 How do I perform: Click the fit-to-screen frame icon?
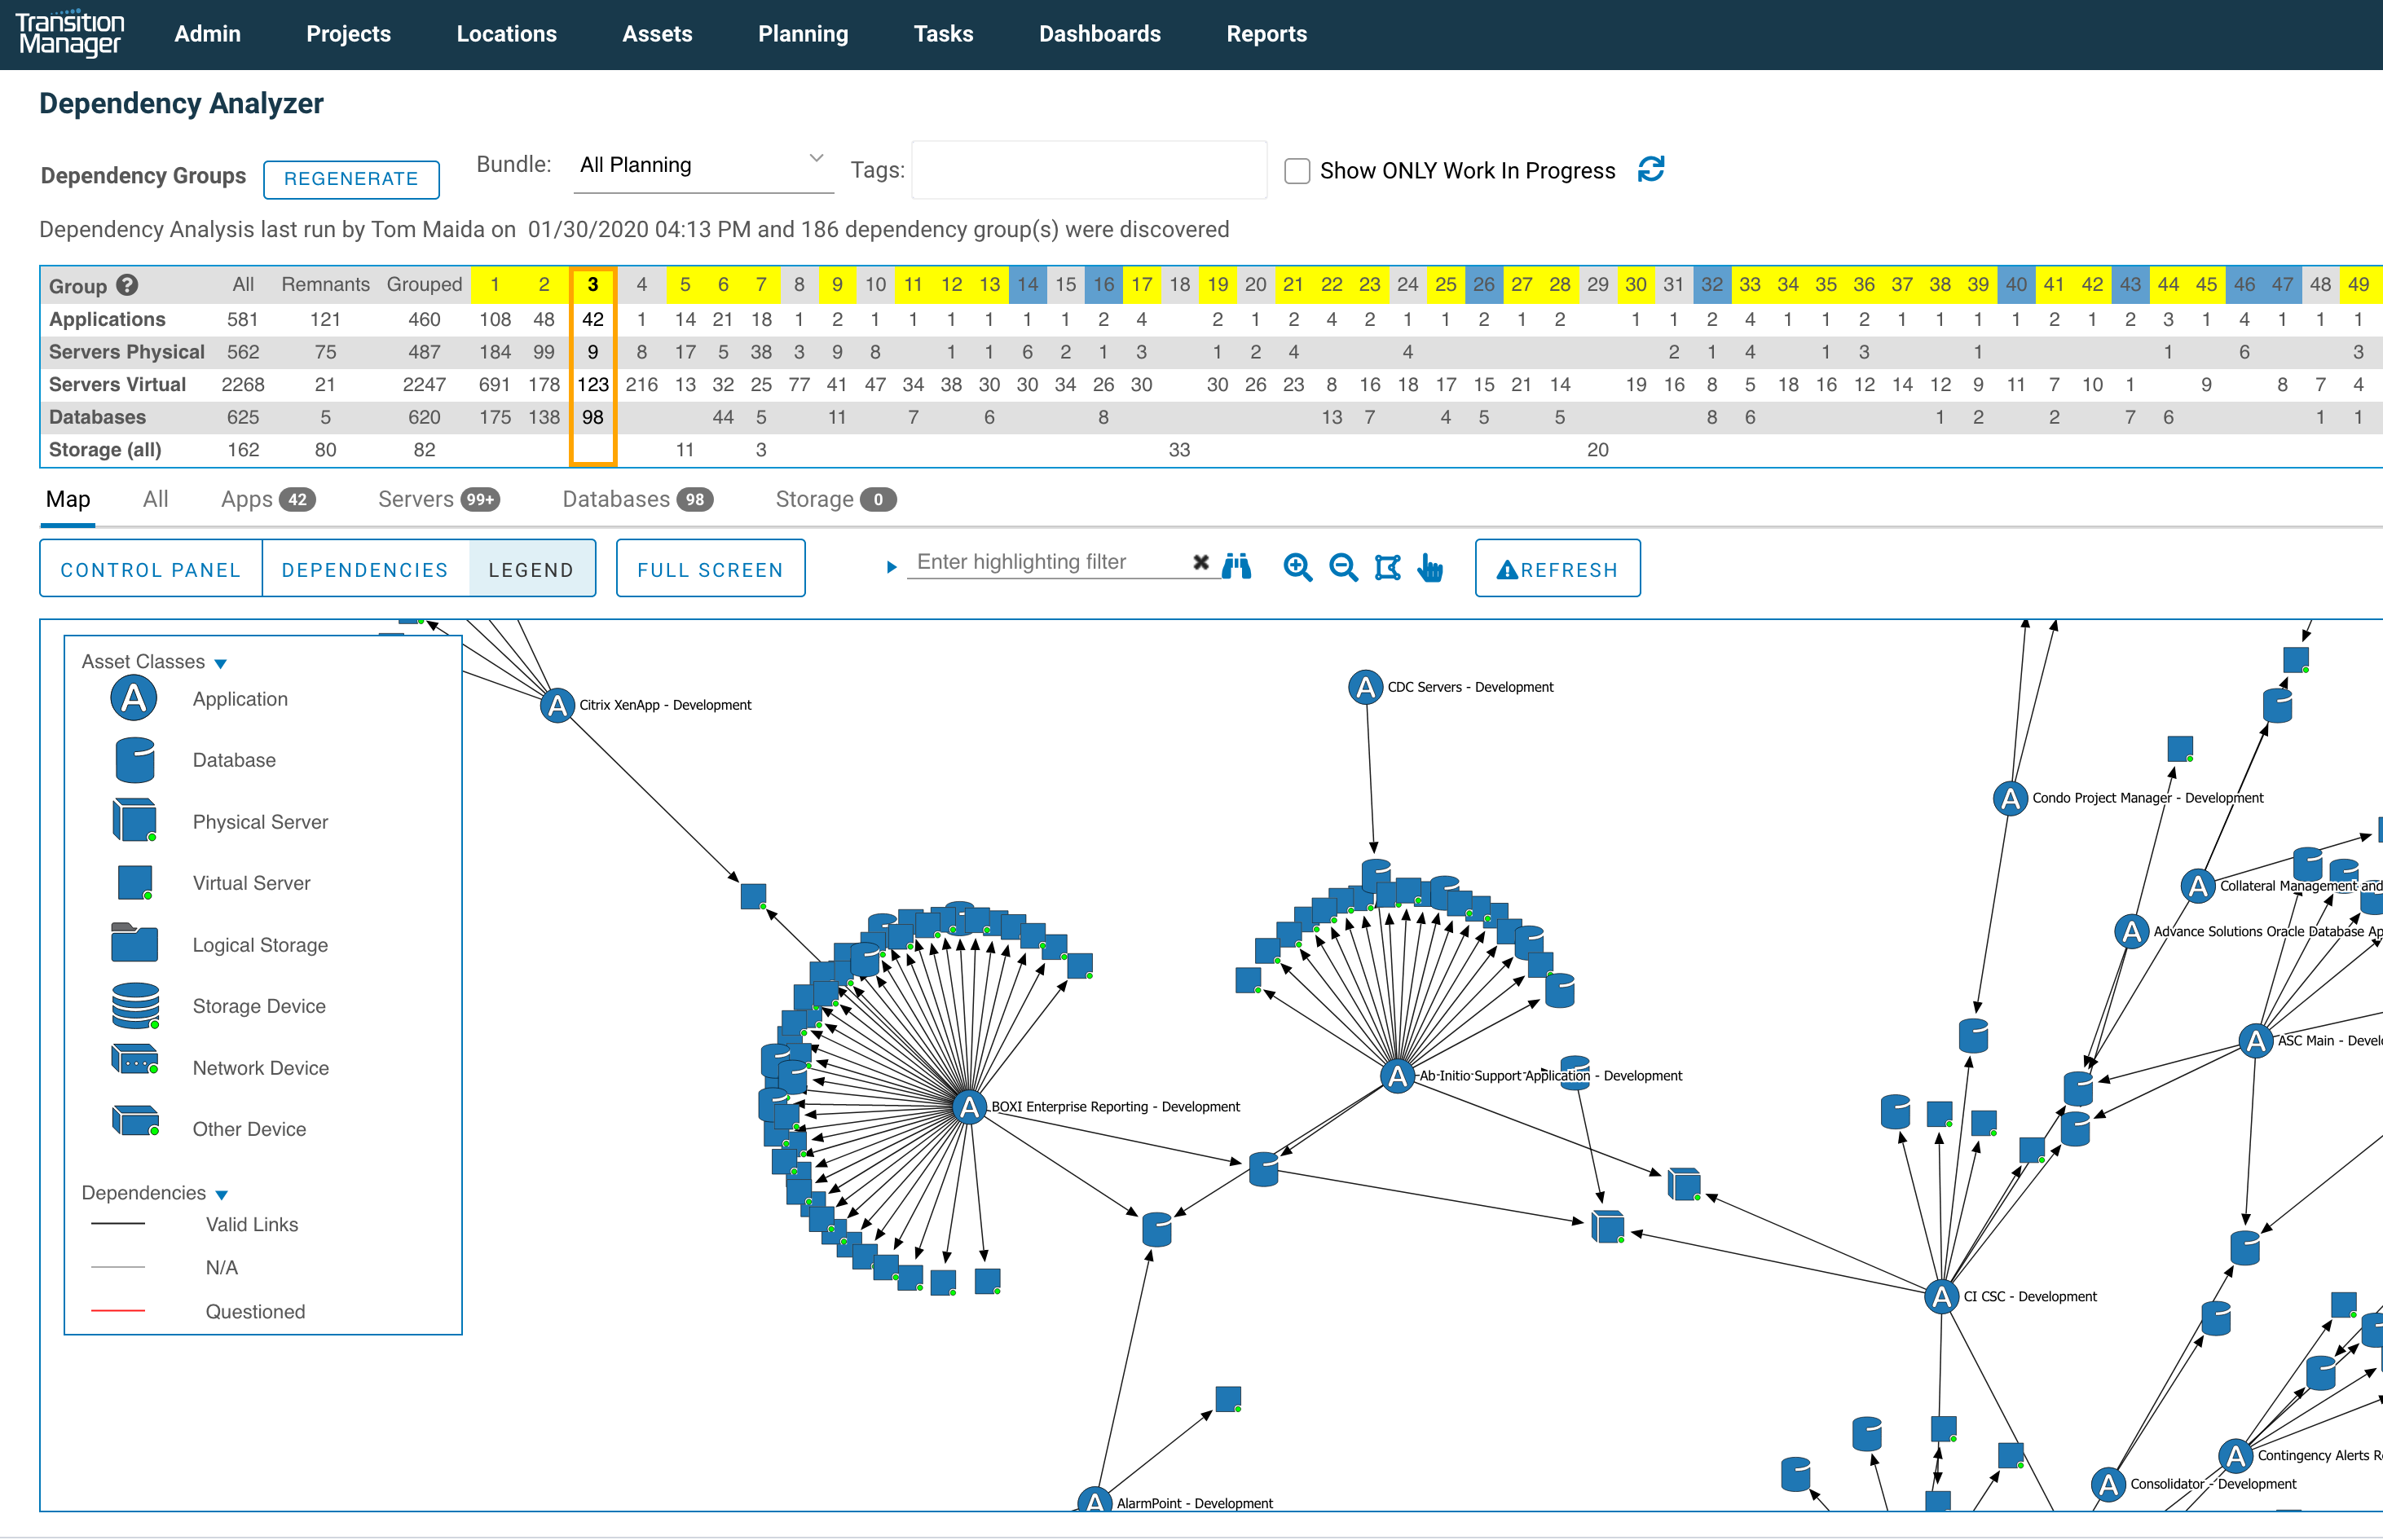pyautogui.click(x=1387, y=567)
